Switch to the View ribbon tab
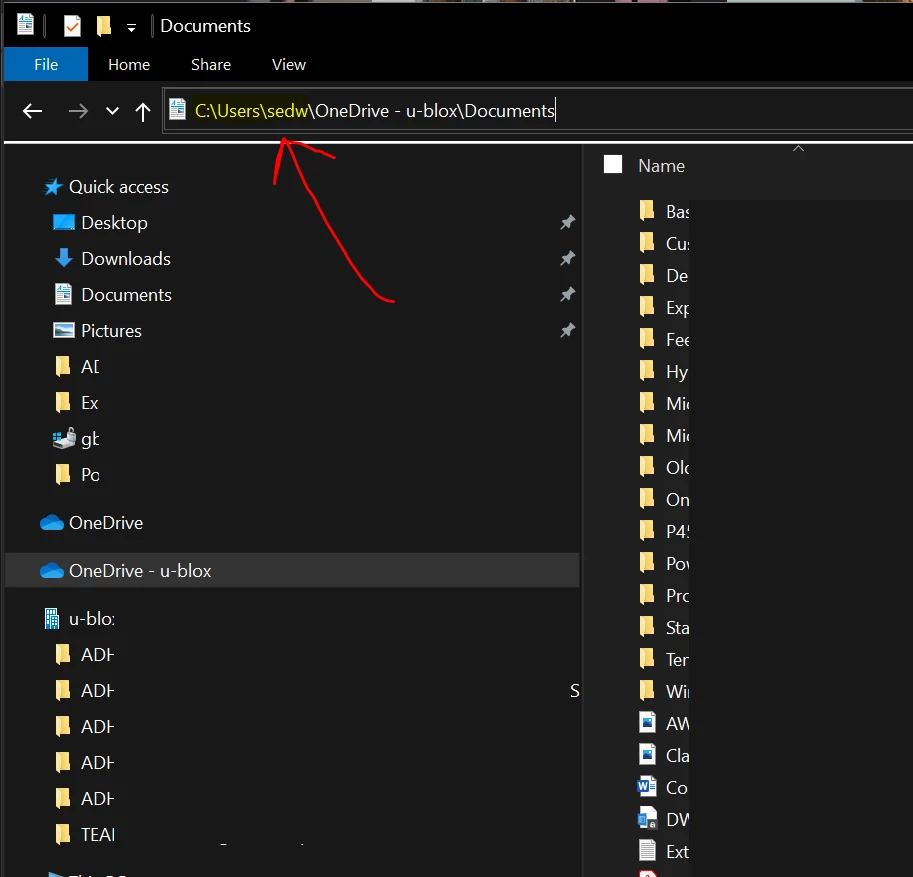The image size is (913, 877). click(x=289, y=64)
